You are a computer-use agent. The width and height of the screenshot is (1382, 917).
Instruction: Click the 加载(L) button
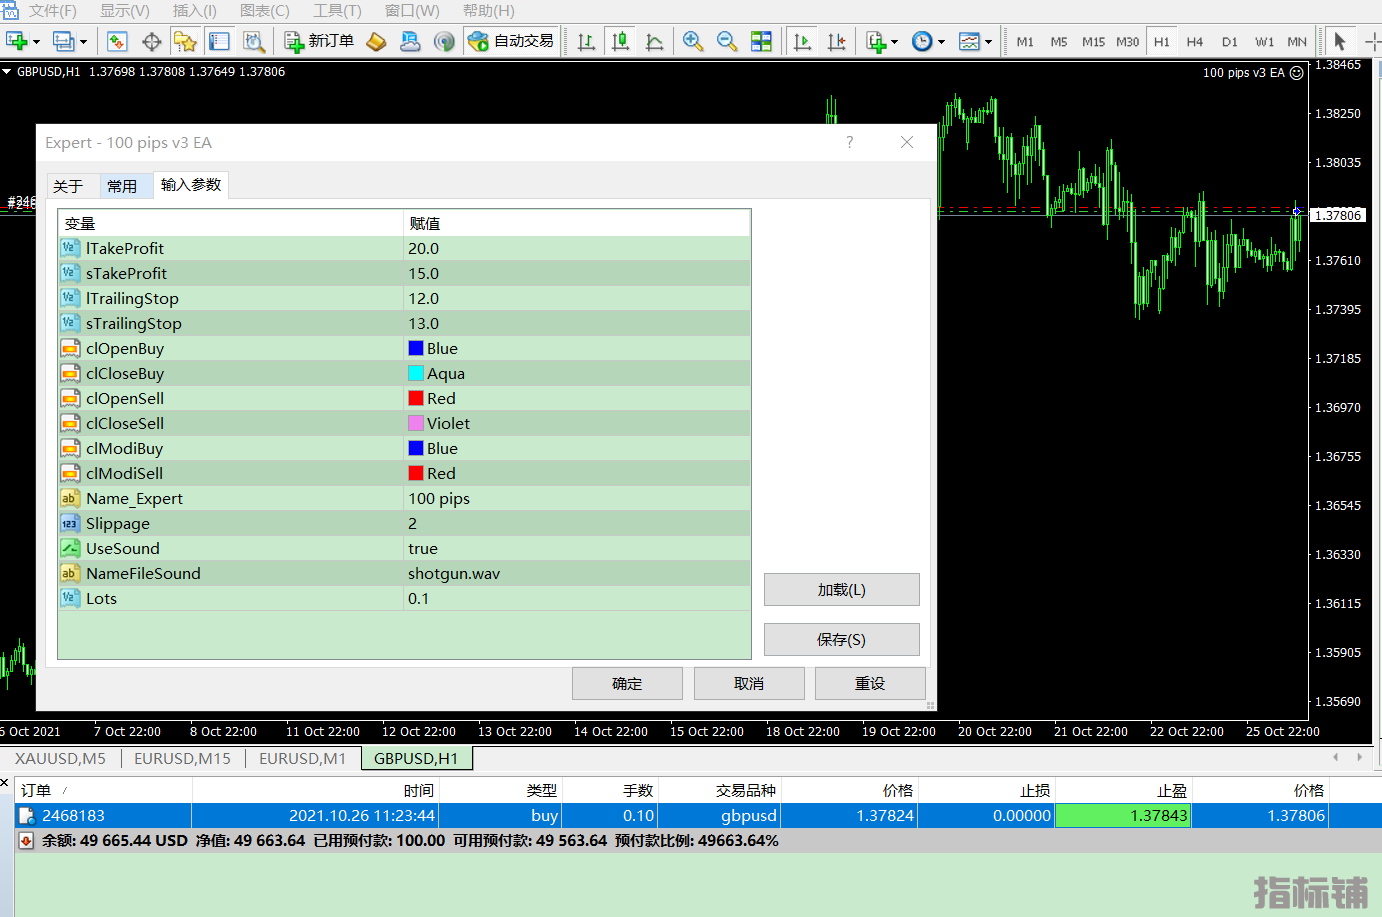tap(841, 590)
